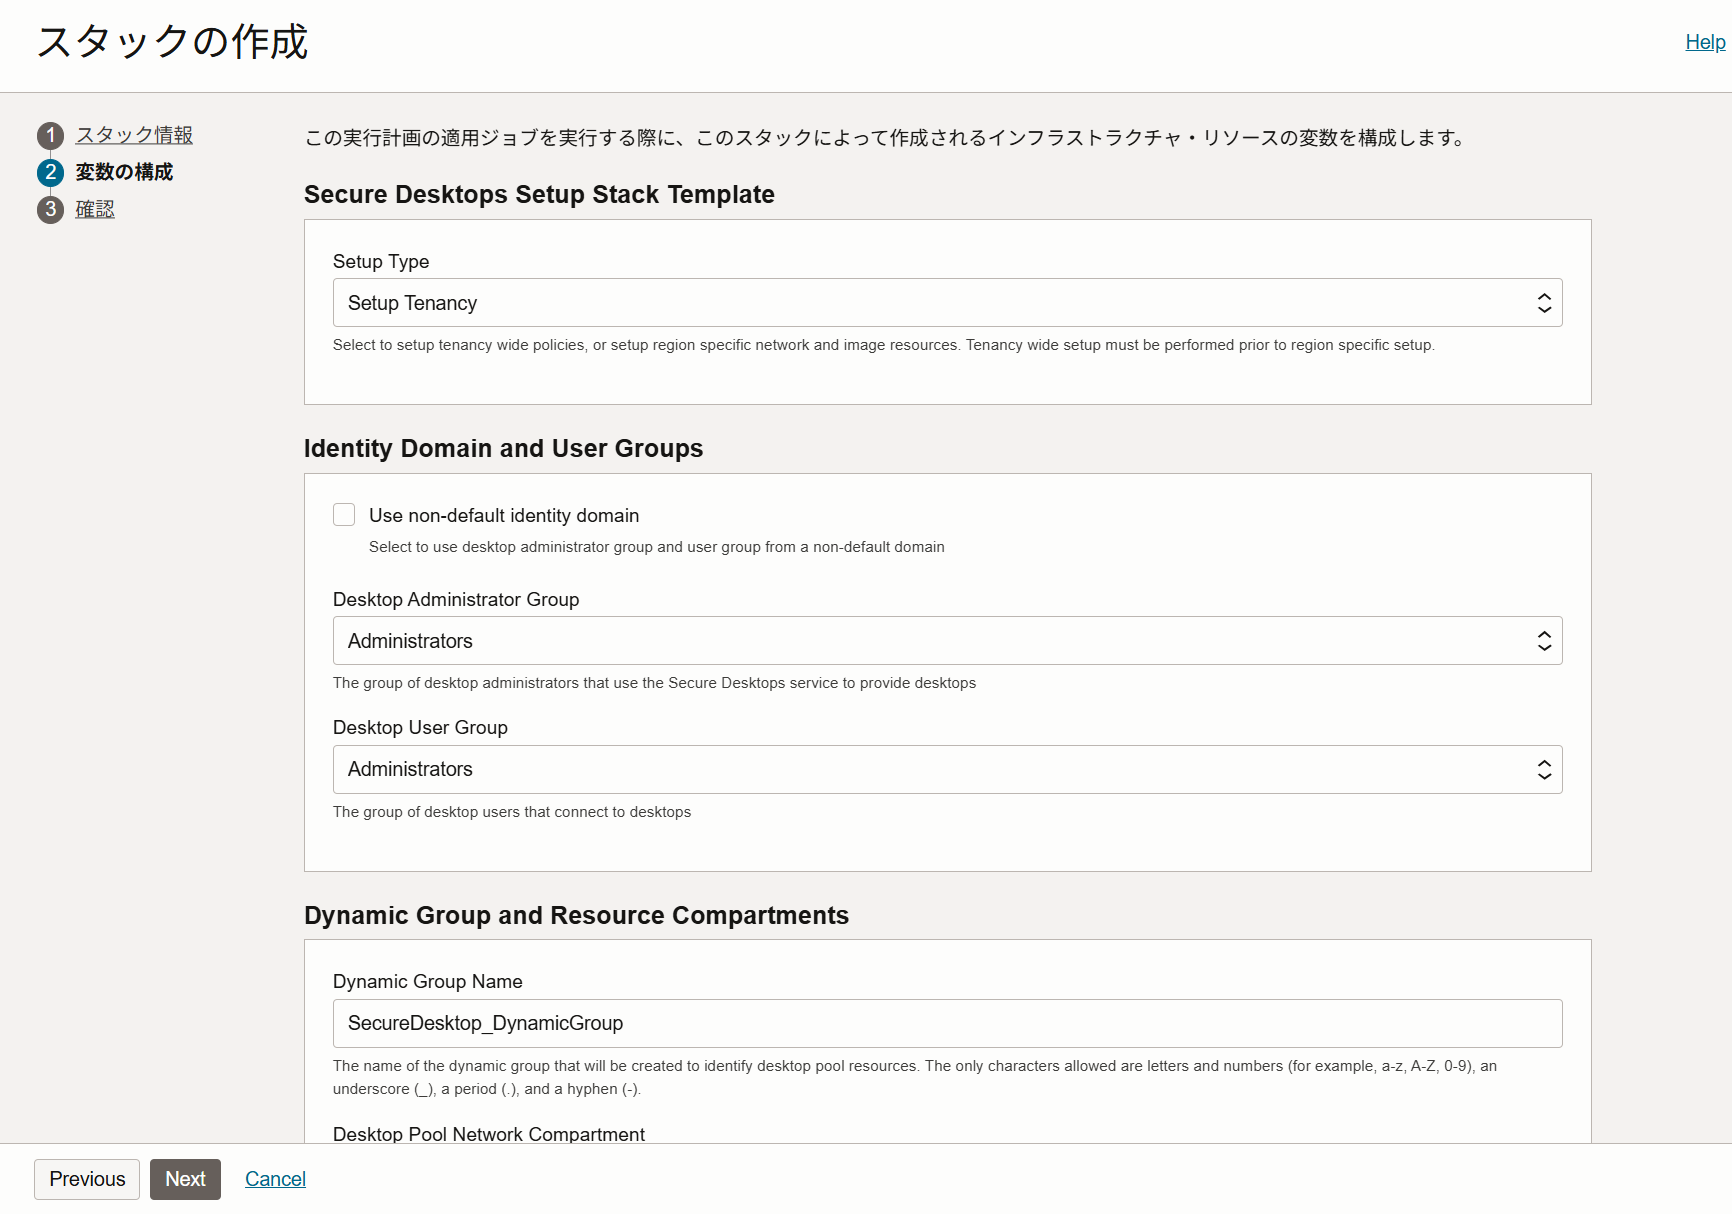Select the 変数の構成 step label

pyautogui.click(x=123, y=172)
